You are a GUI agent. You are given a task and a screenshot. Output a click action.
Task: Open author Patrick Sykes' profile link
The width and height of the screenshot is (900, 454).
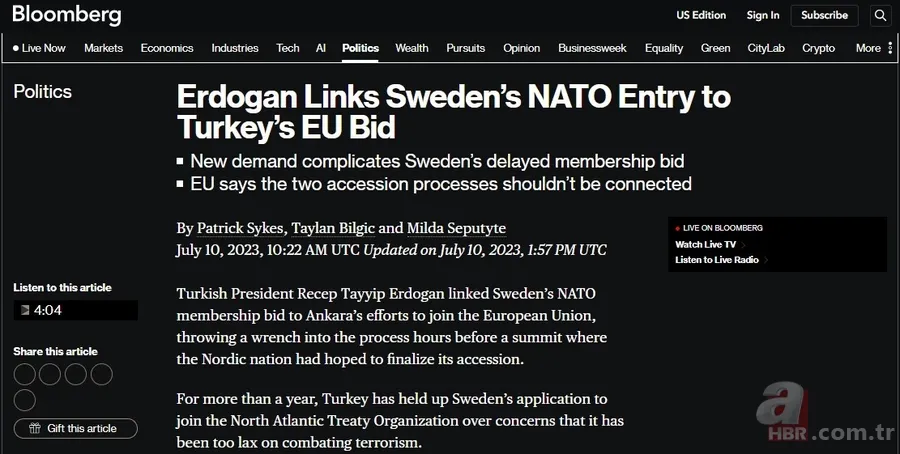(x=239, y=228)
